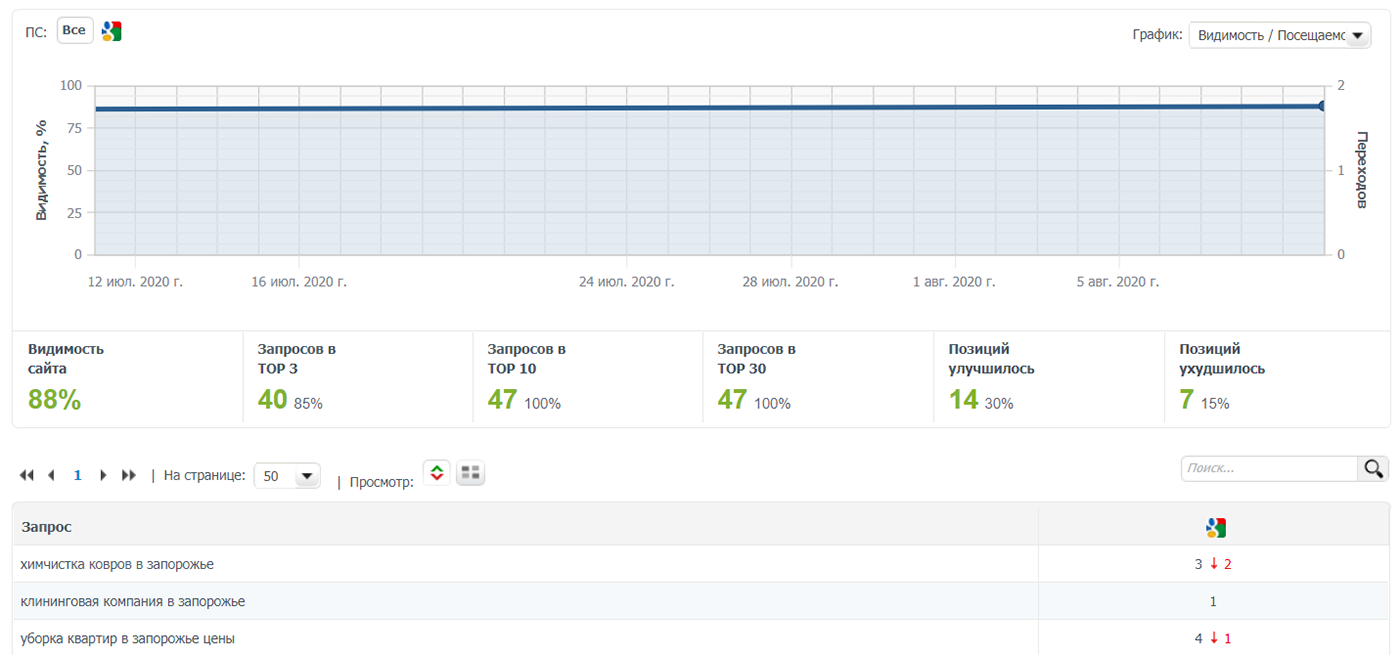Image resolution: width=1400 pixels, height=655 pixels.
Task: Go to the next page arrow
Action: coord(103,476)
